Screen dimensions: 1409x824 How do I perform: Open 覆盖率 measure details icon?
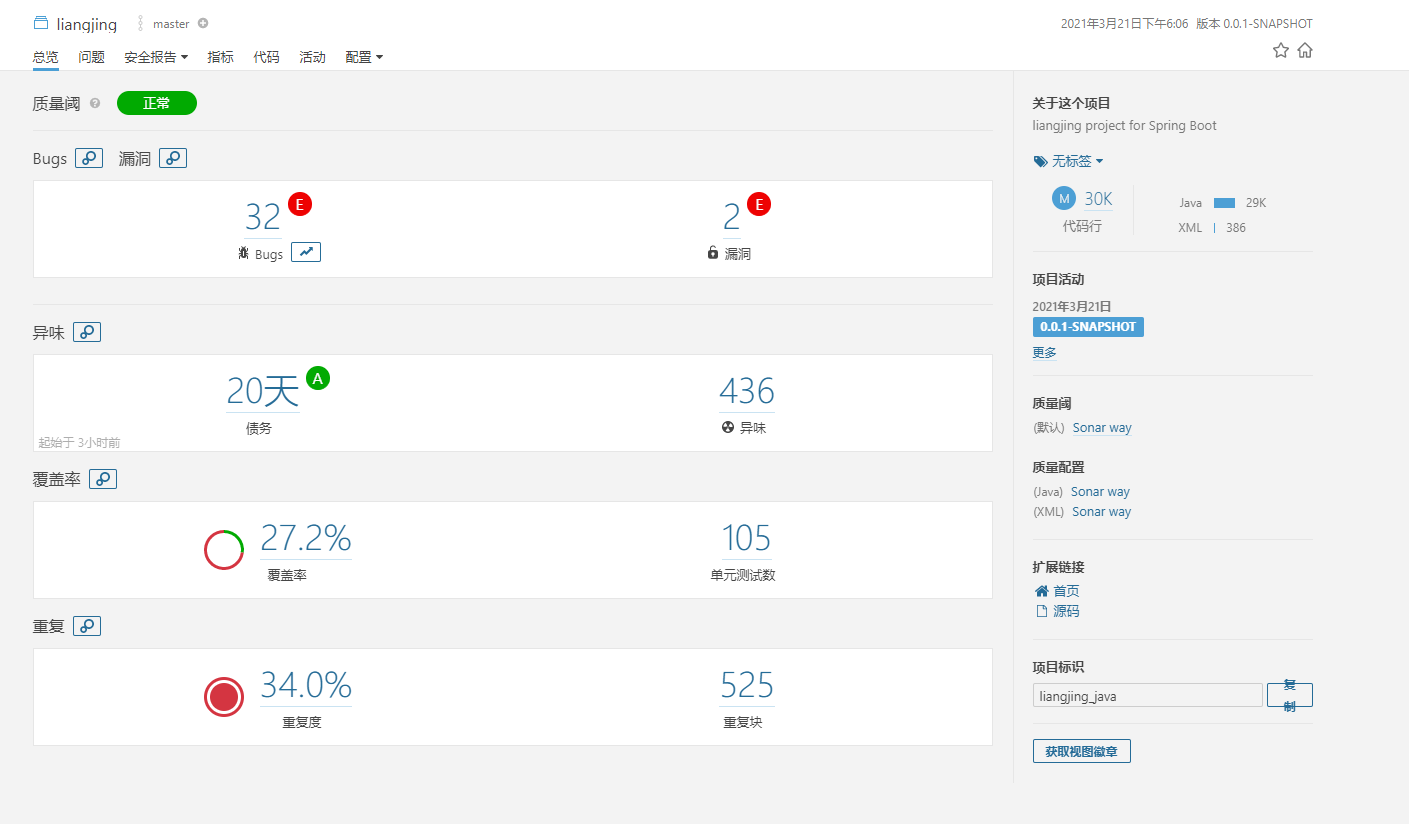pos(103,479)
